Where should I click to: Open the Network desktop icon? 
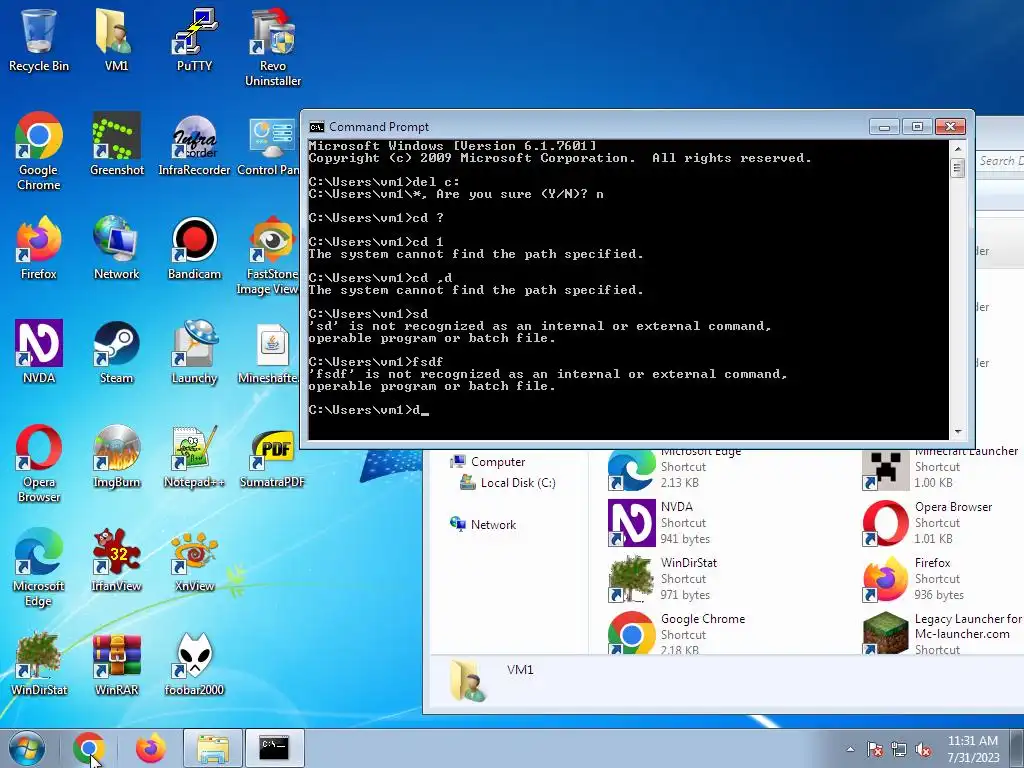[x=116, y=247]
